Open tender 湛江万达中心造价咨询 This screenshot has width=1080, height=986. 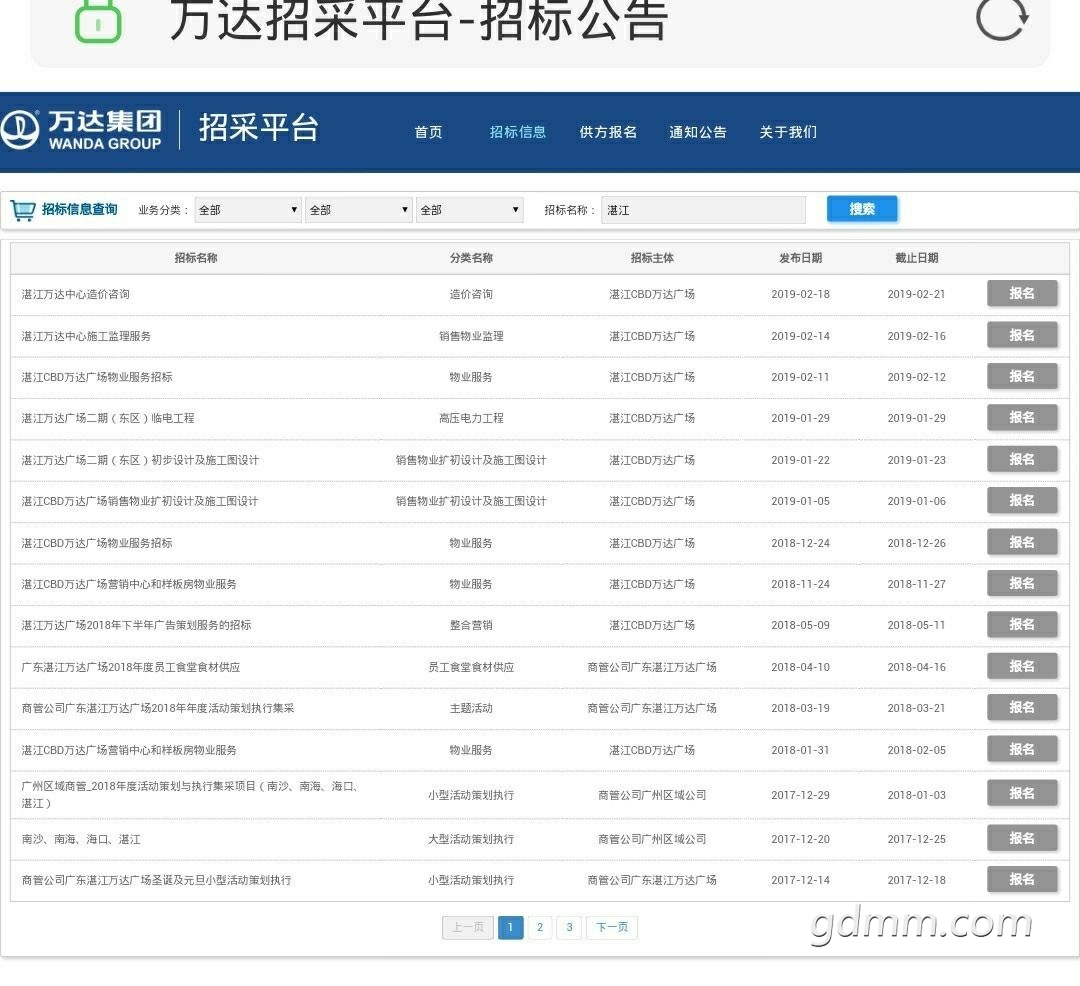(76, 294)
